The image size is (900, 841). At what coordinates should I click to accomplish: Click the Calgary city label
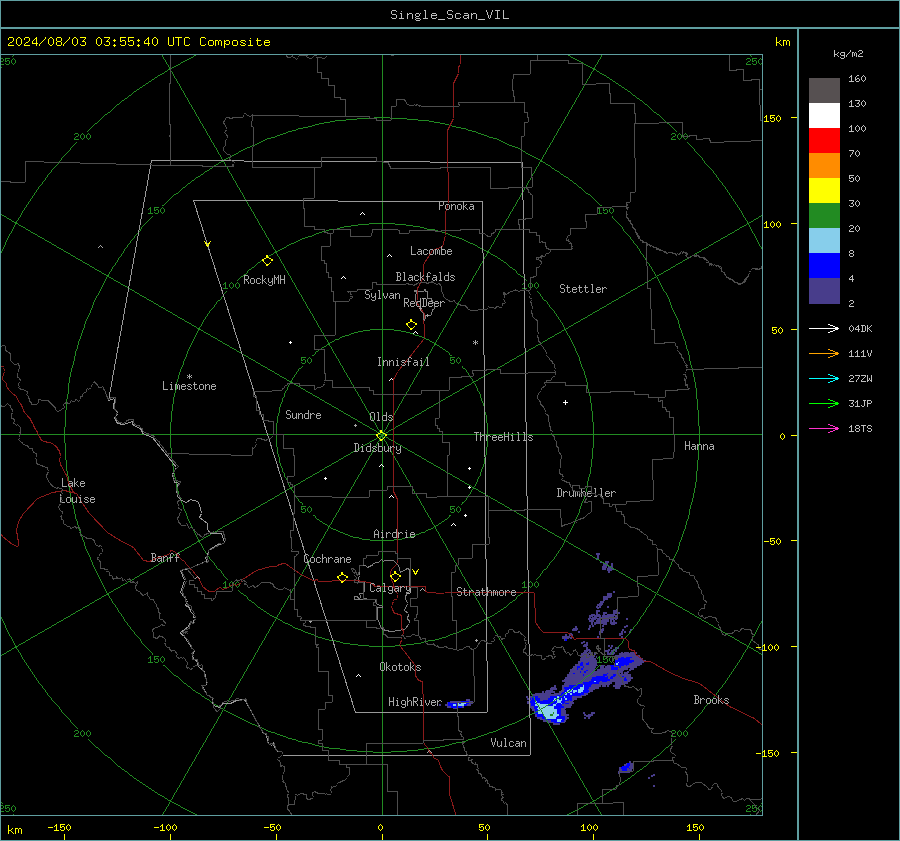click(x=390, y=588)
